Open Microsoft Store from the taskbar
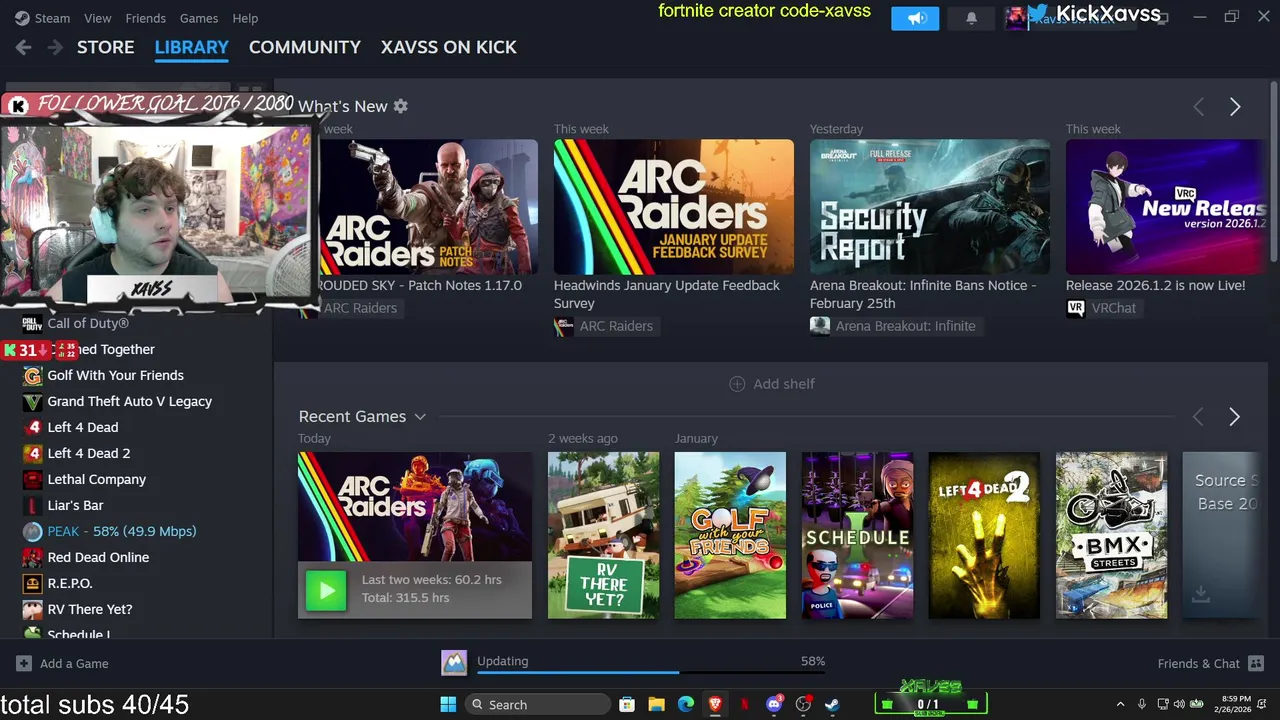Screen dimensions: 1280x720 [627, 704]
